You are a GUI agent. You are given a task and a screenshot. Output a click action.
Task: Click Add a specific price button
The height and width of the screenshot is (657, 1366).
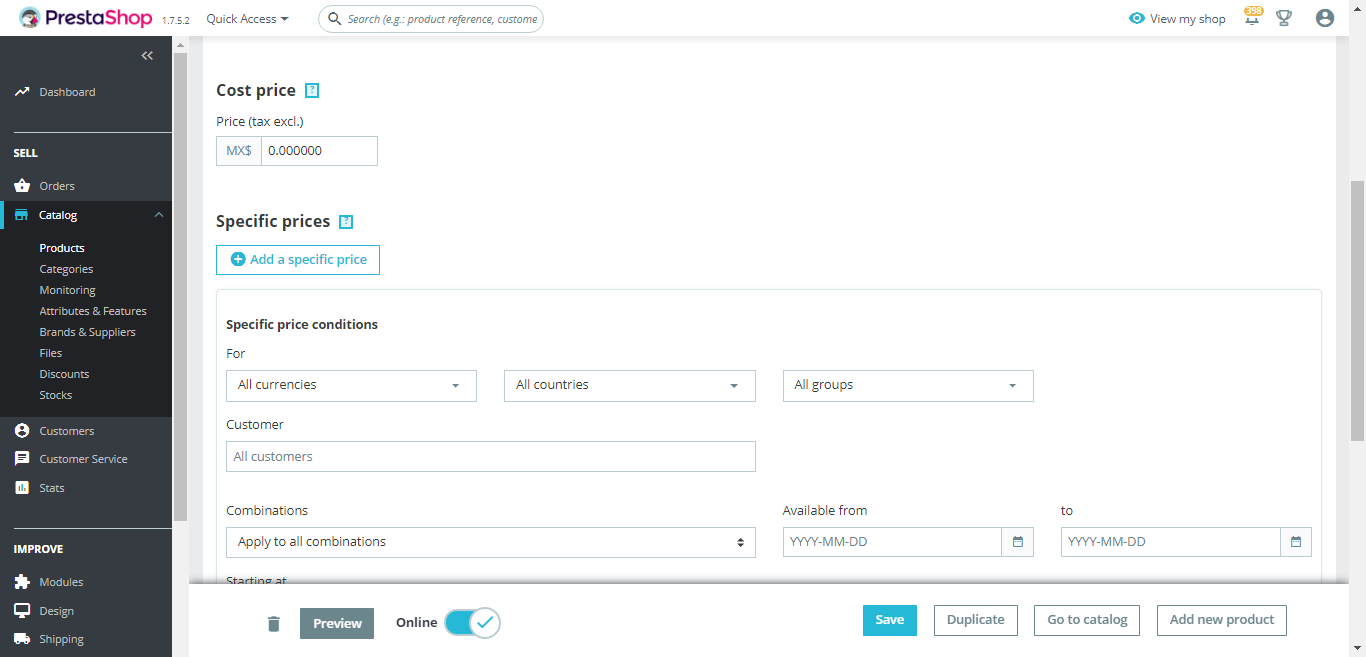coord(298,259)
